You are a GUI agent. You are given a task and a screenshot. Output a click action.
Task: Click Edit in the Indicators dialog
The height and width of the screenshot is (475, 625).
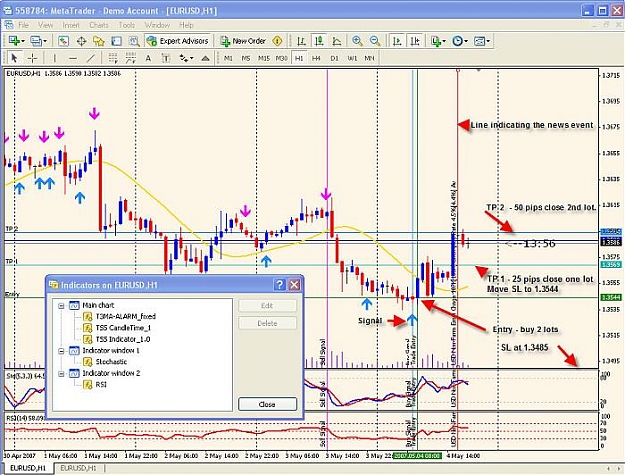(x=267, y=306)
